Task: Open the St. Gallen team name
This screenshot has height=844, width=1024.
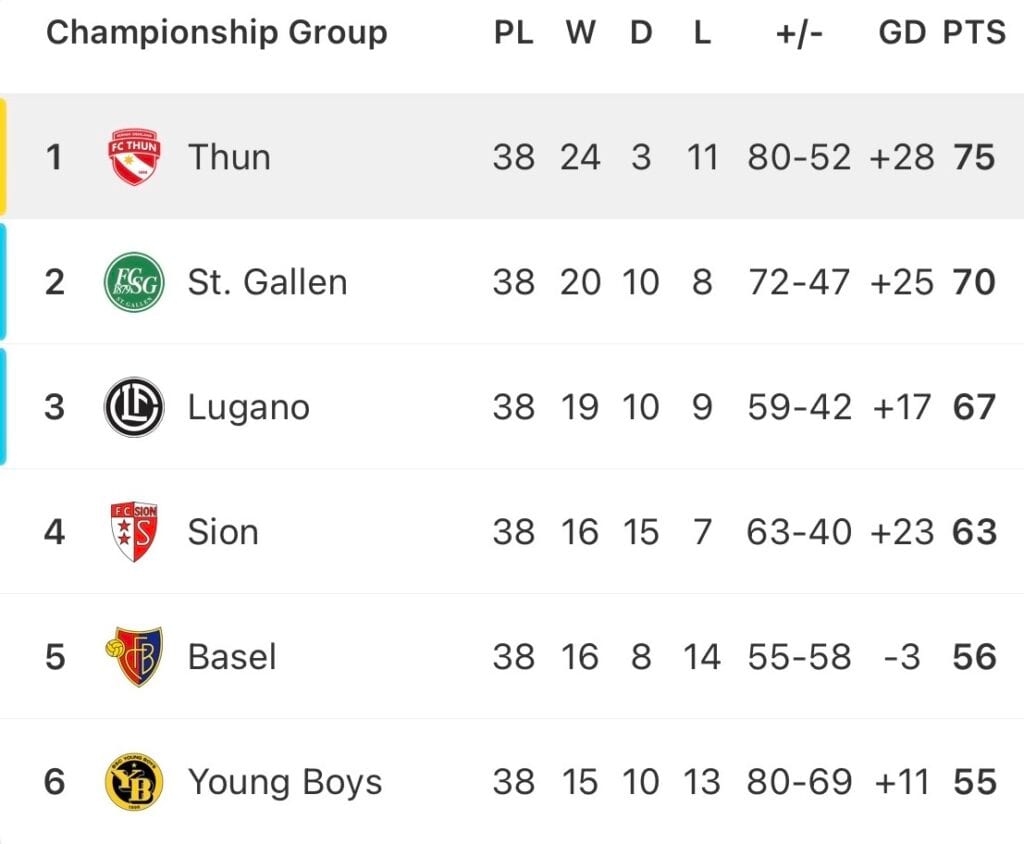Action: pyautogui.click(x=267, y=282)
